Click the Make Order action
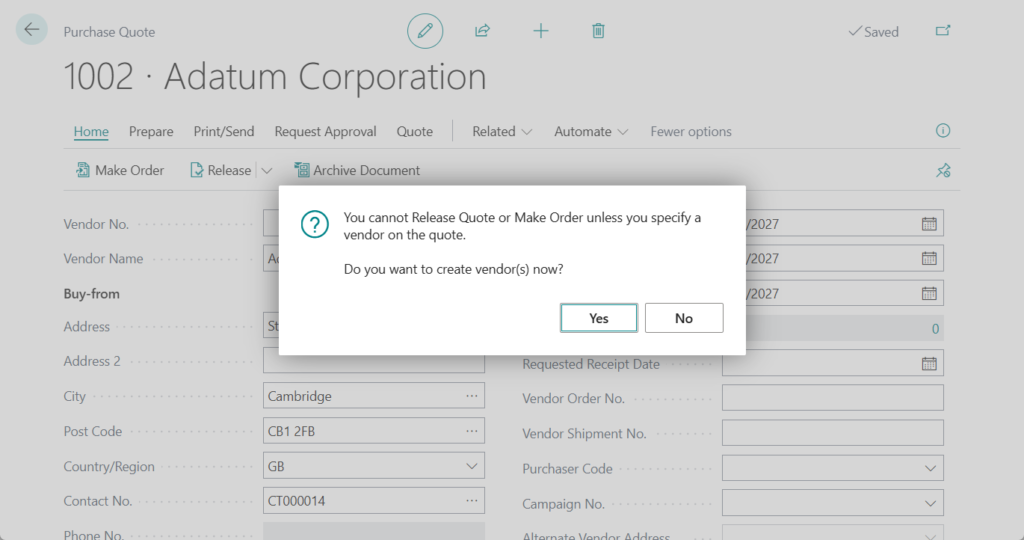The height and width of the screenshot is (540, 1024). click(120, 171)
